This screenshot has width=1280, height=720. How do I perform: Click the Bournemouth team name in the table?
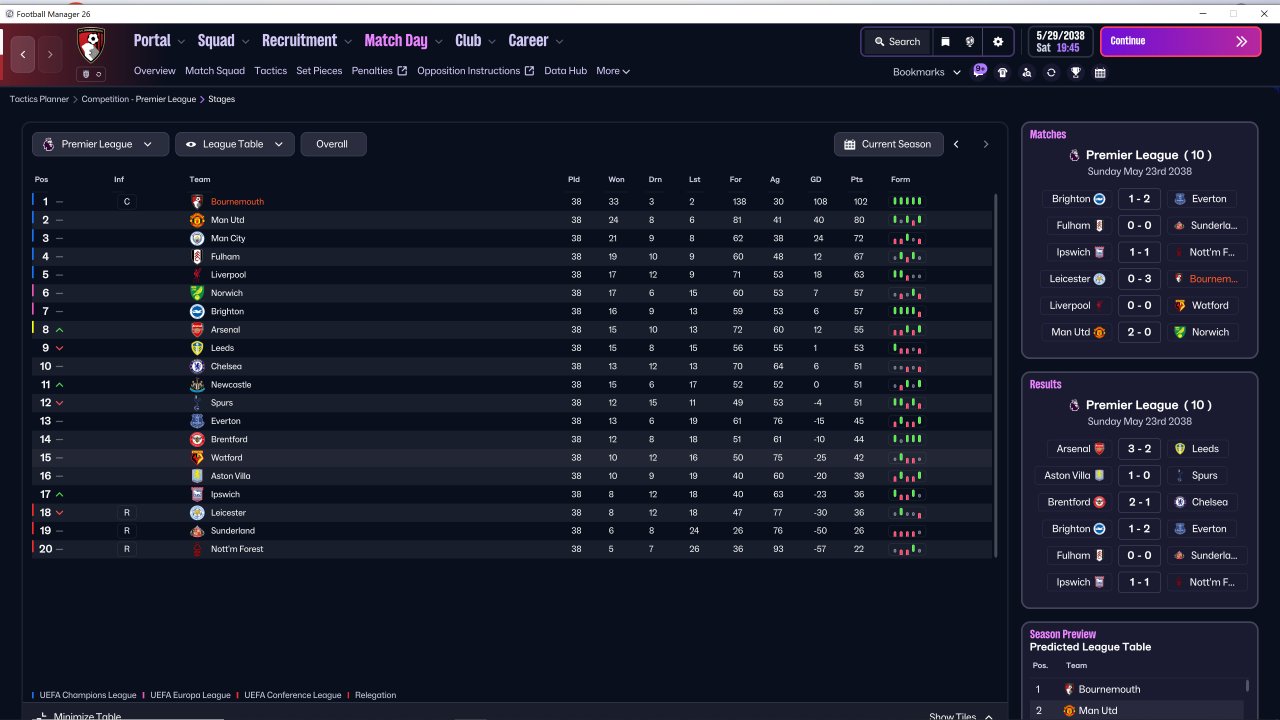pos(237,202)
